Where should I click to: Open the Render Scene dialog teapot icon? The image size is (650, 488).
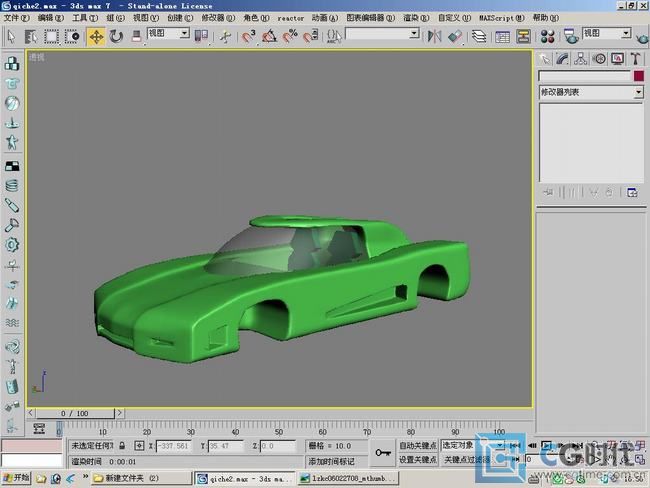pyautogui.click(x=571, y=36)
